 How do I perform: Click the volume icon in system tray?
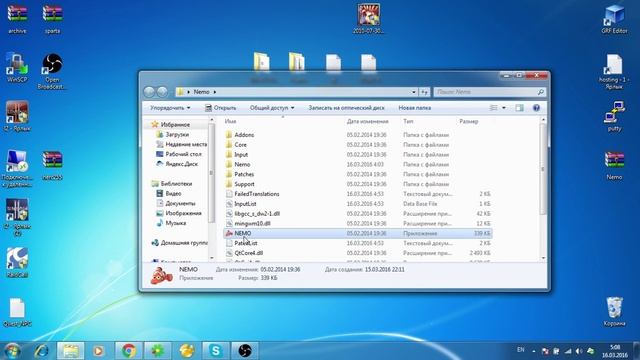[579, 351]
